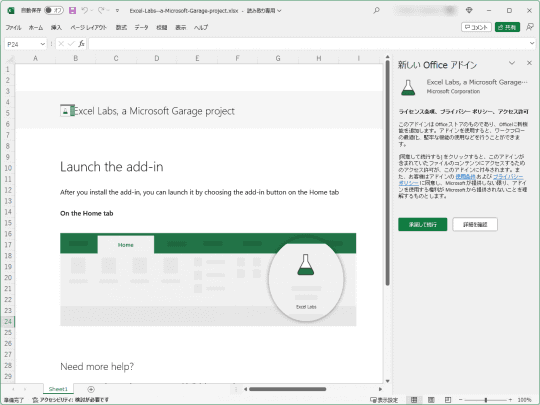Click the scroll down arrow of sheet

click(x=387, y=381)
